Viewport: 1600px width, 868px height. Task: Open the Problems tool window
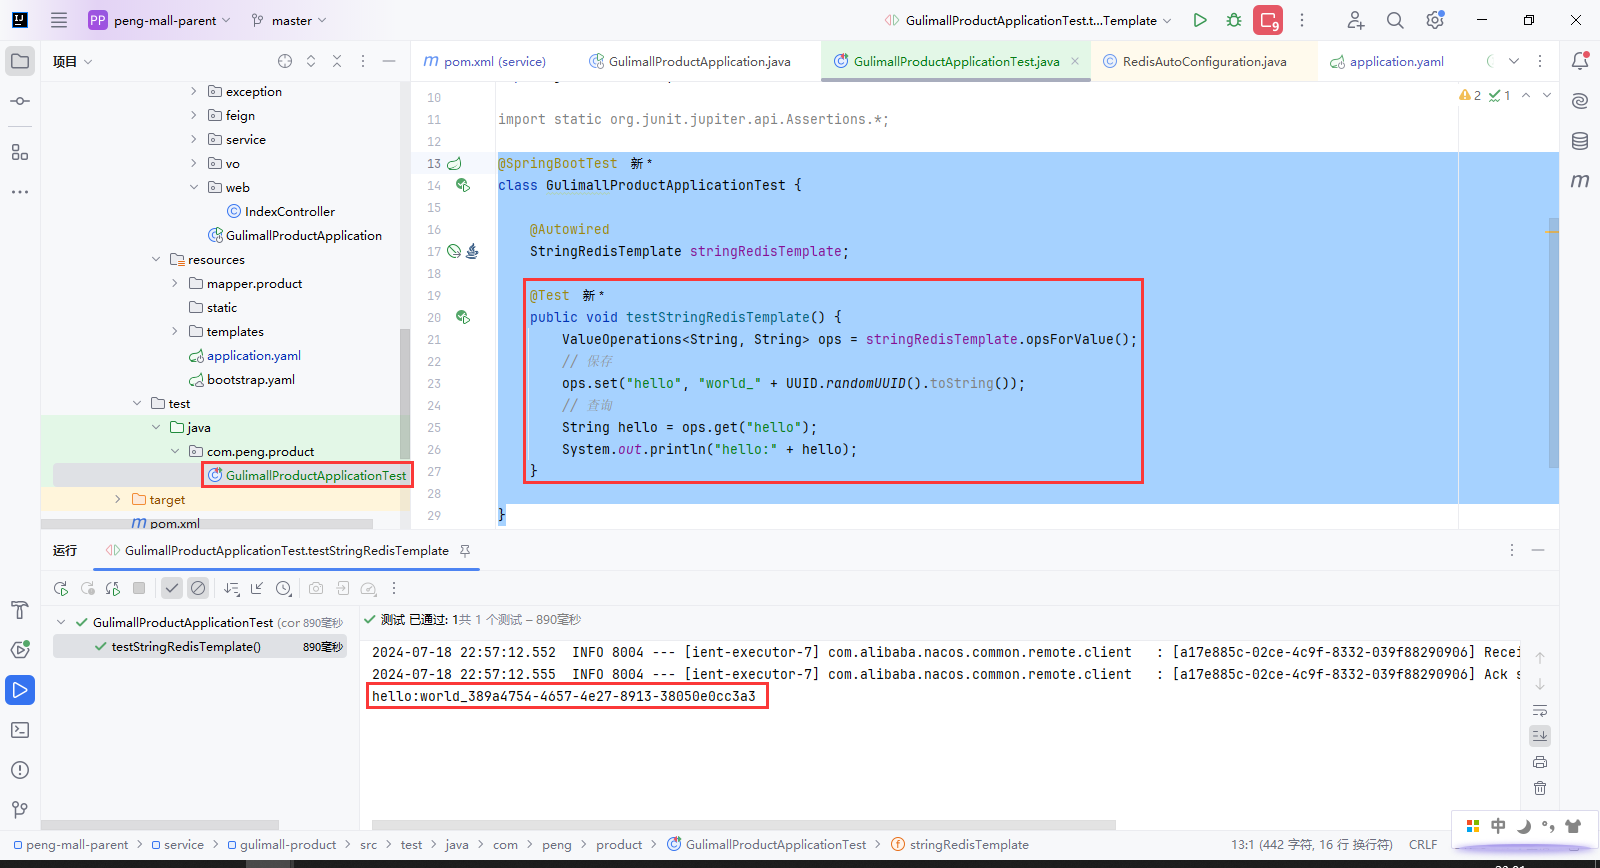click(x=20, y=770)
